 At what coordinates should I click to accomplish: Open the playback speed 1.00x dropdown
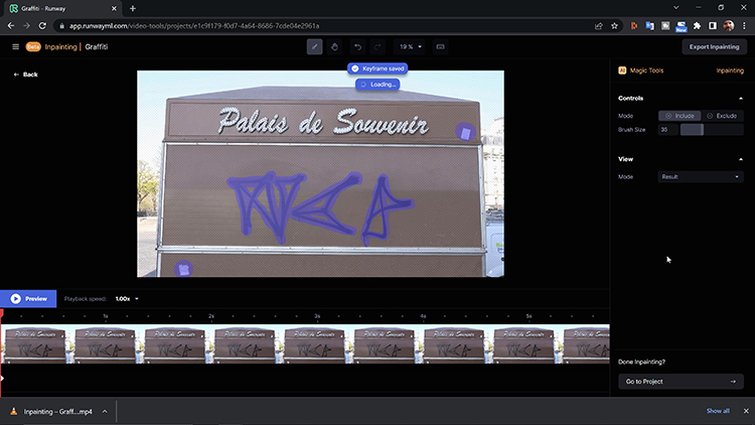click(127, 299)
